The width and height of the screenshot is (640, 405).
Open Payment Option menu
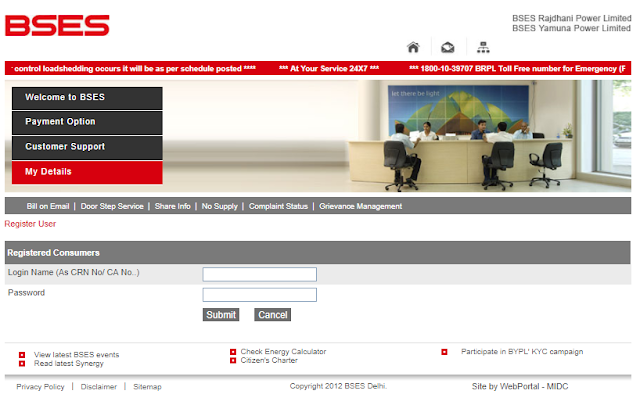(87, 122)
